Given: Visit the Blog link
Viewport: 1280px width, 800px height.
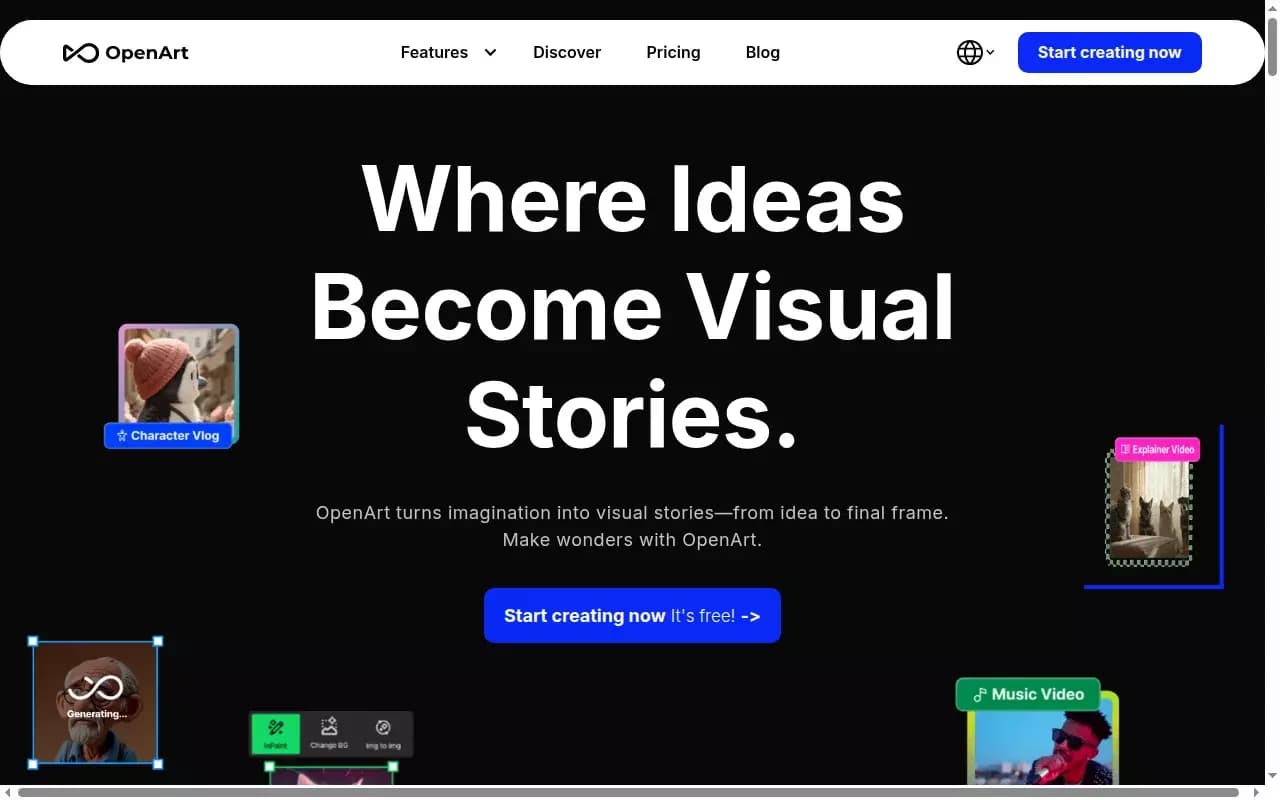Looking at the screenshot, I should click(x=763, y=53).
